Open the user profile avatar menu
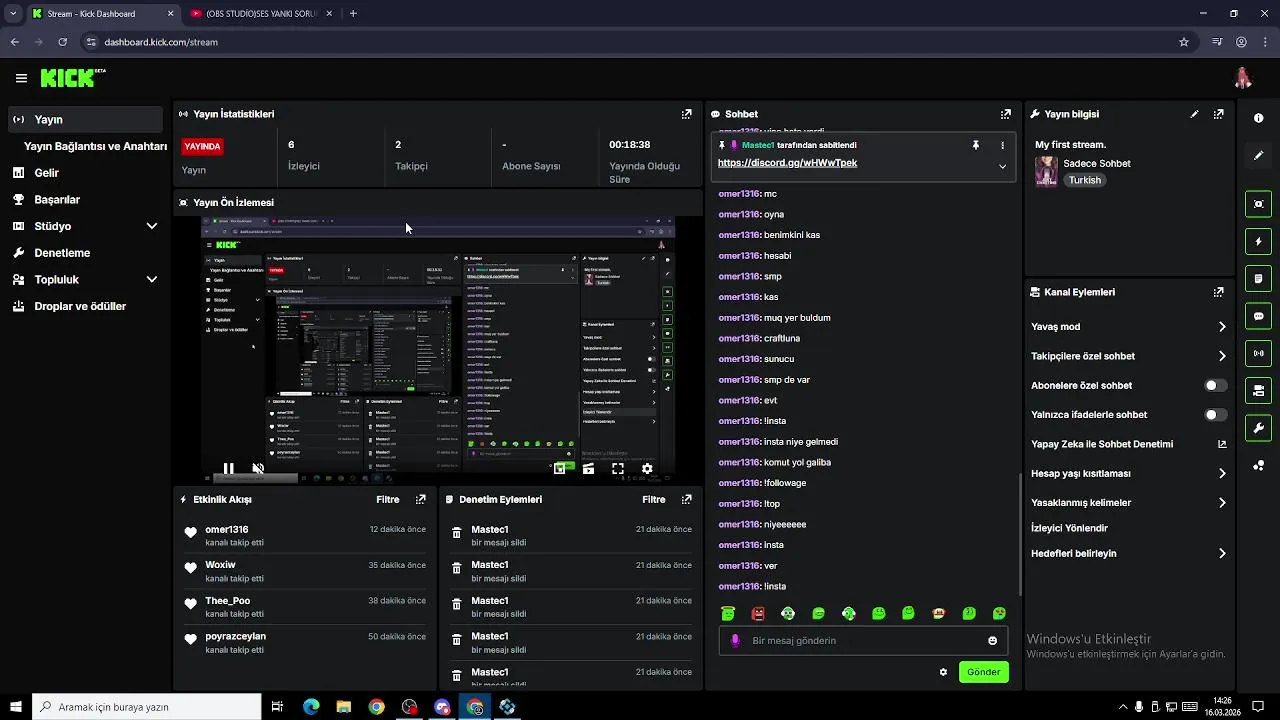This screenshot has height=720, width=1280. point(1243,78)
